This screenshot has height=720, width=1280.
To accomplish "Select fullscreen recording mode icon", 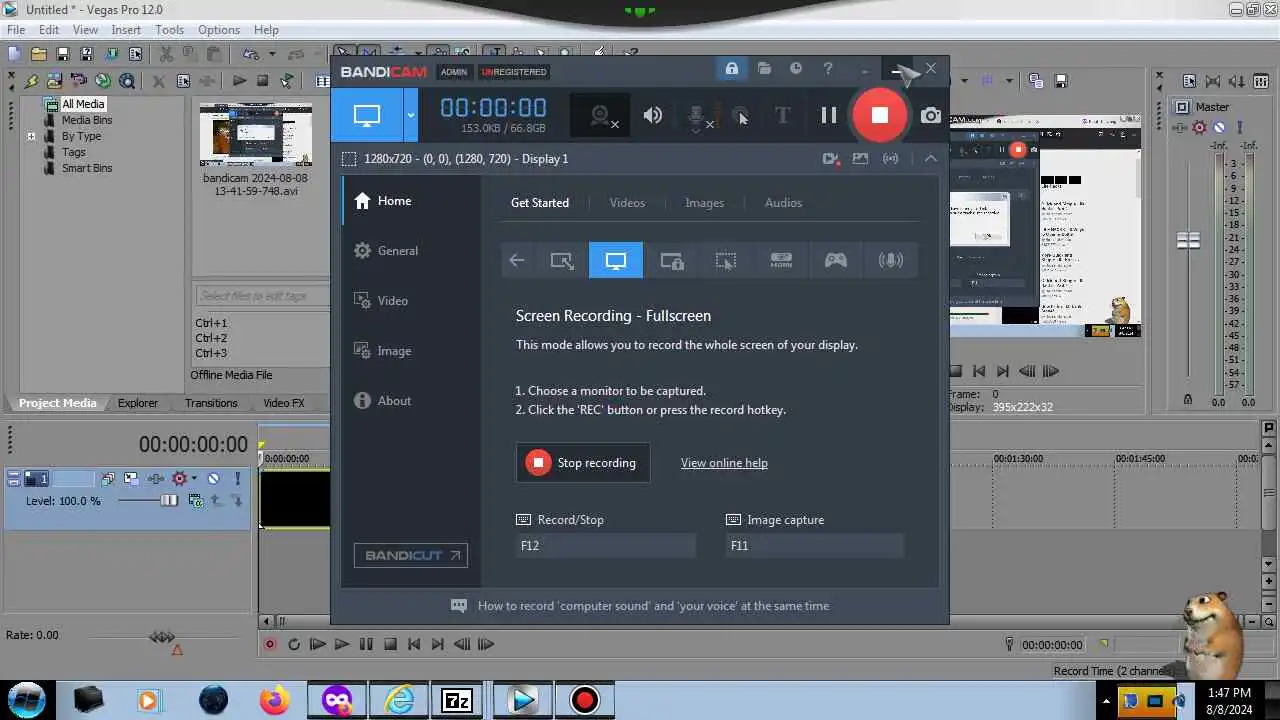I will (616, 260).
